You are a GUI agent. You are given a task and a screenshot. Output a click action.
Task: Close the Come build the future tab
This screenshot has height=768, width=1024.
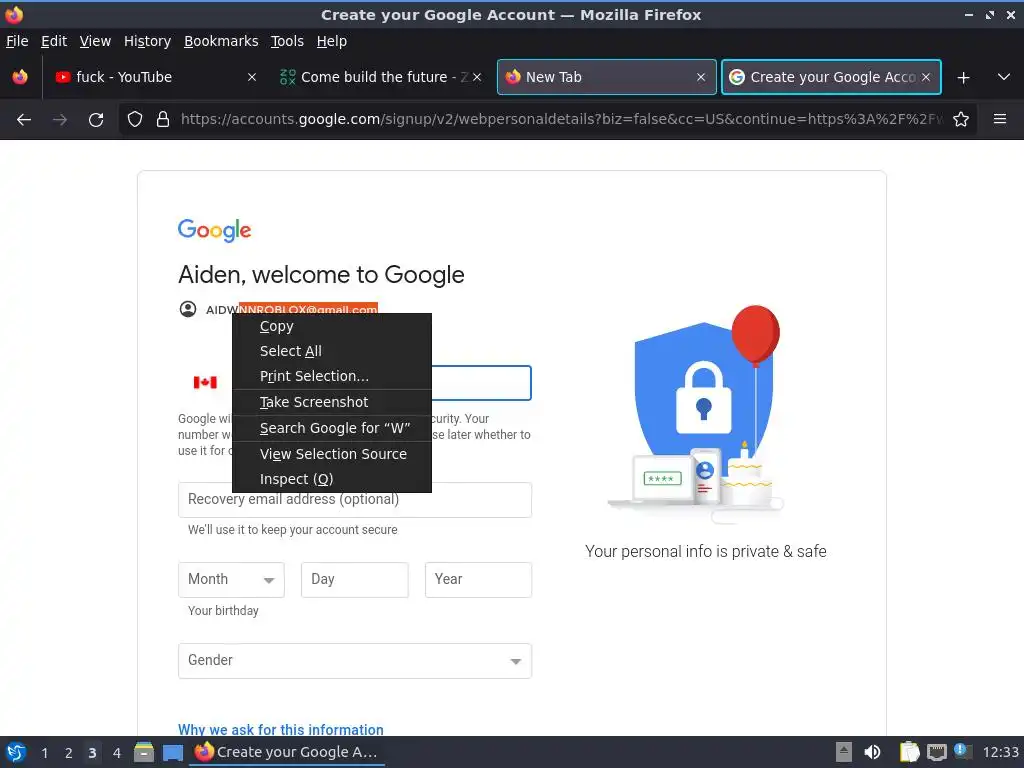477,77
